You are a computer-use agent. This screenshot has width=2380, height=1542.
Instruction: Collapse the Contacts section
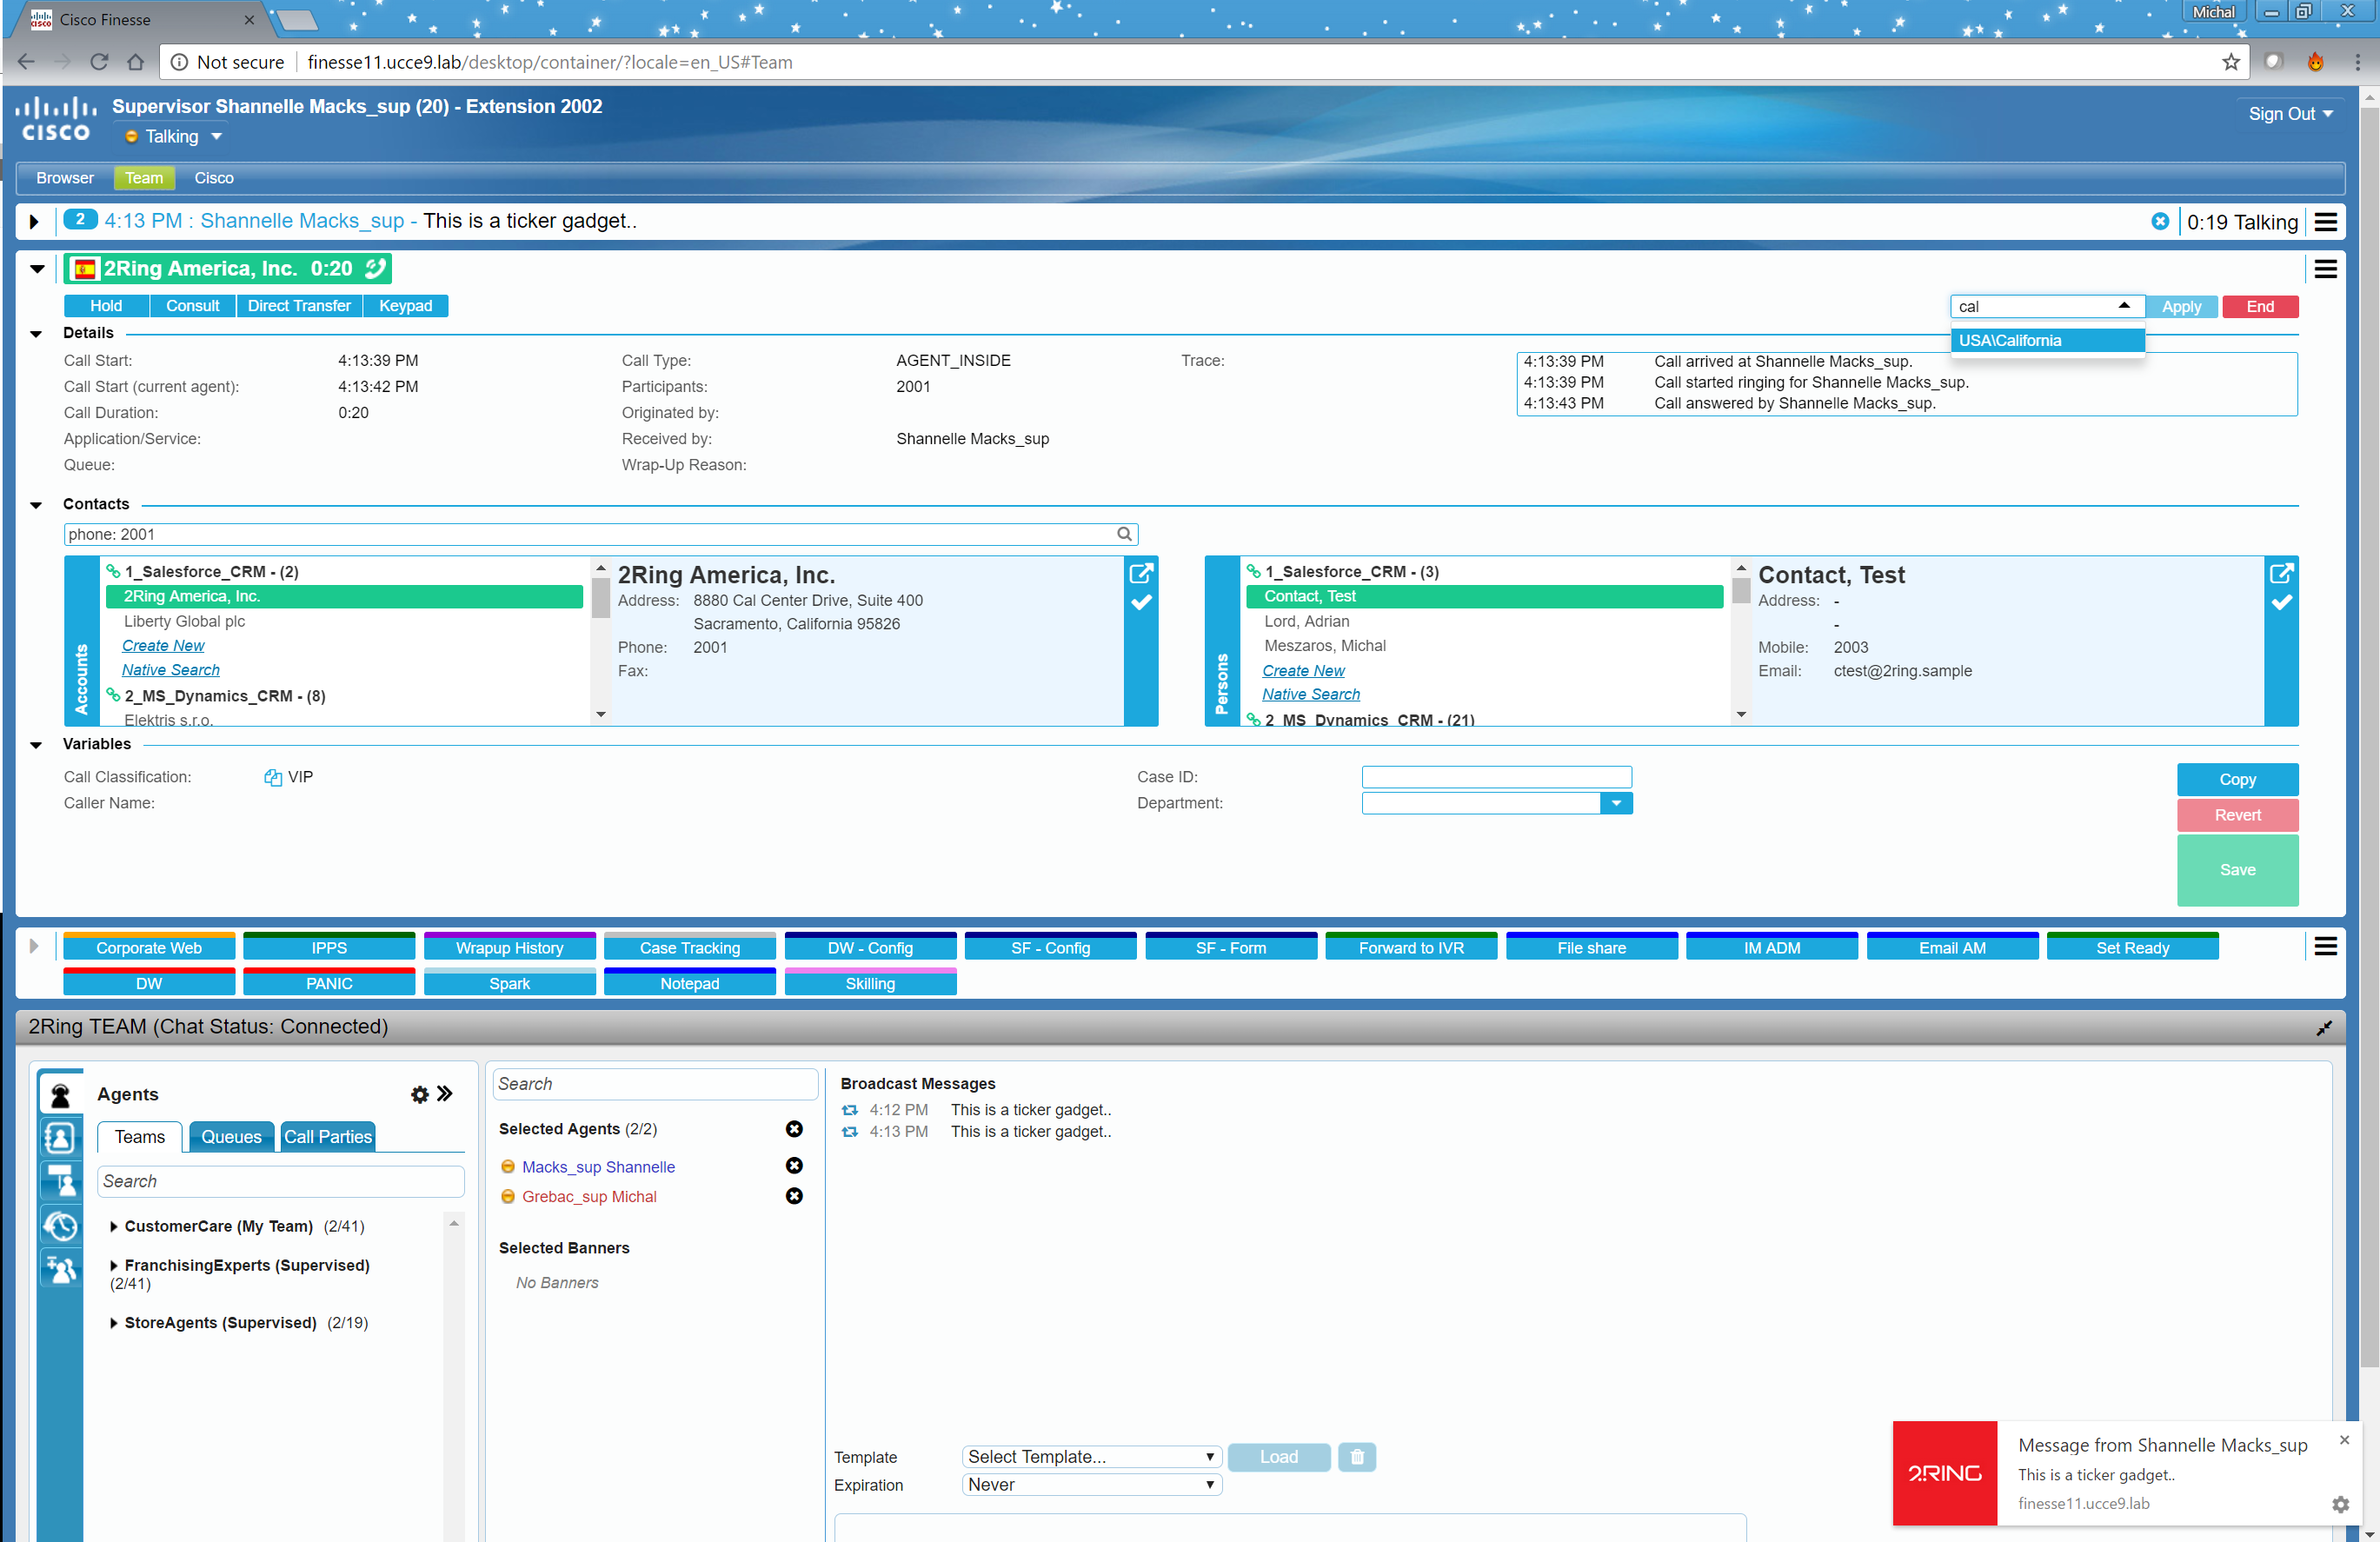tap(36, 505)
